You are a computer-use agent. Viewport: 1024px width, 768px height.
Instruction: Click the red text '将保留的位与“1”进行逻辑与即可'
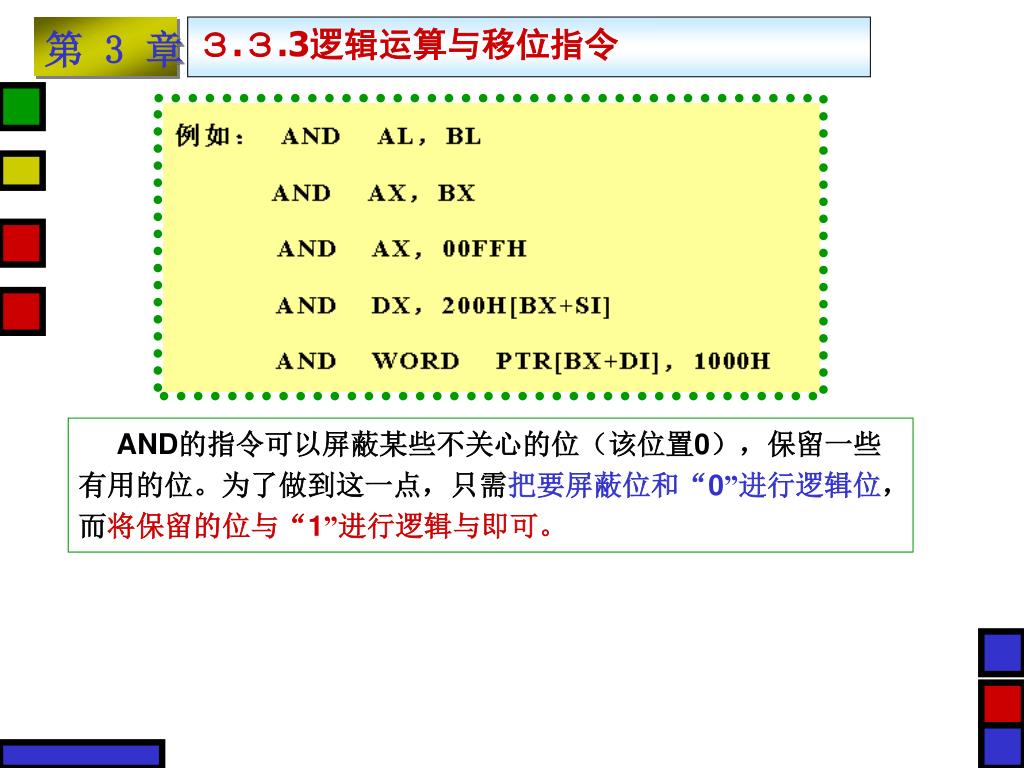point(323,525)
